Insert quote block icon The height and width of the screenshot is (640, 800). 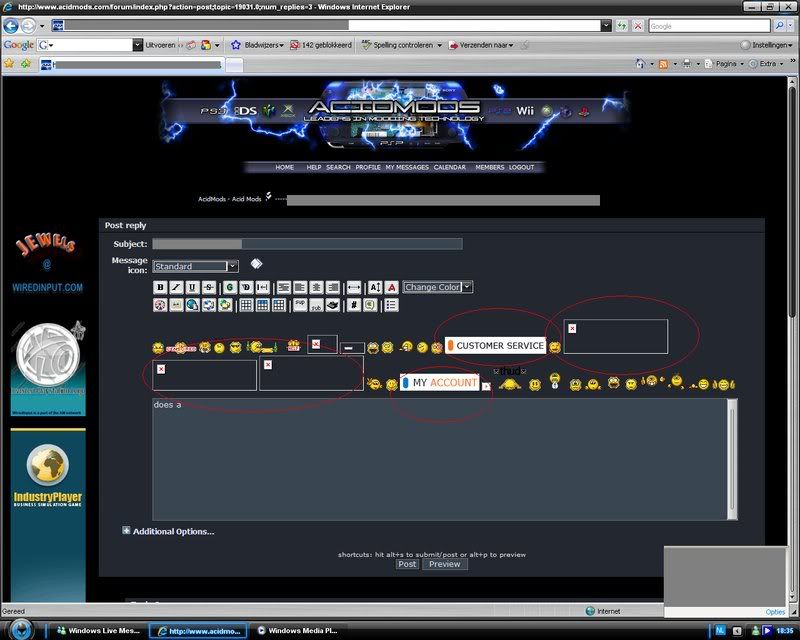point(370,305)
